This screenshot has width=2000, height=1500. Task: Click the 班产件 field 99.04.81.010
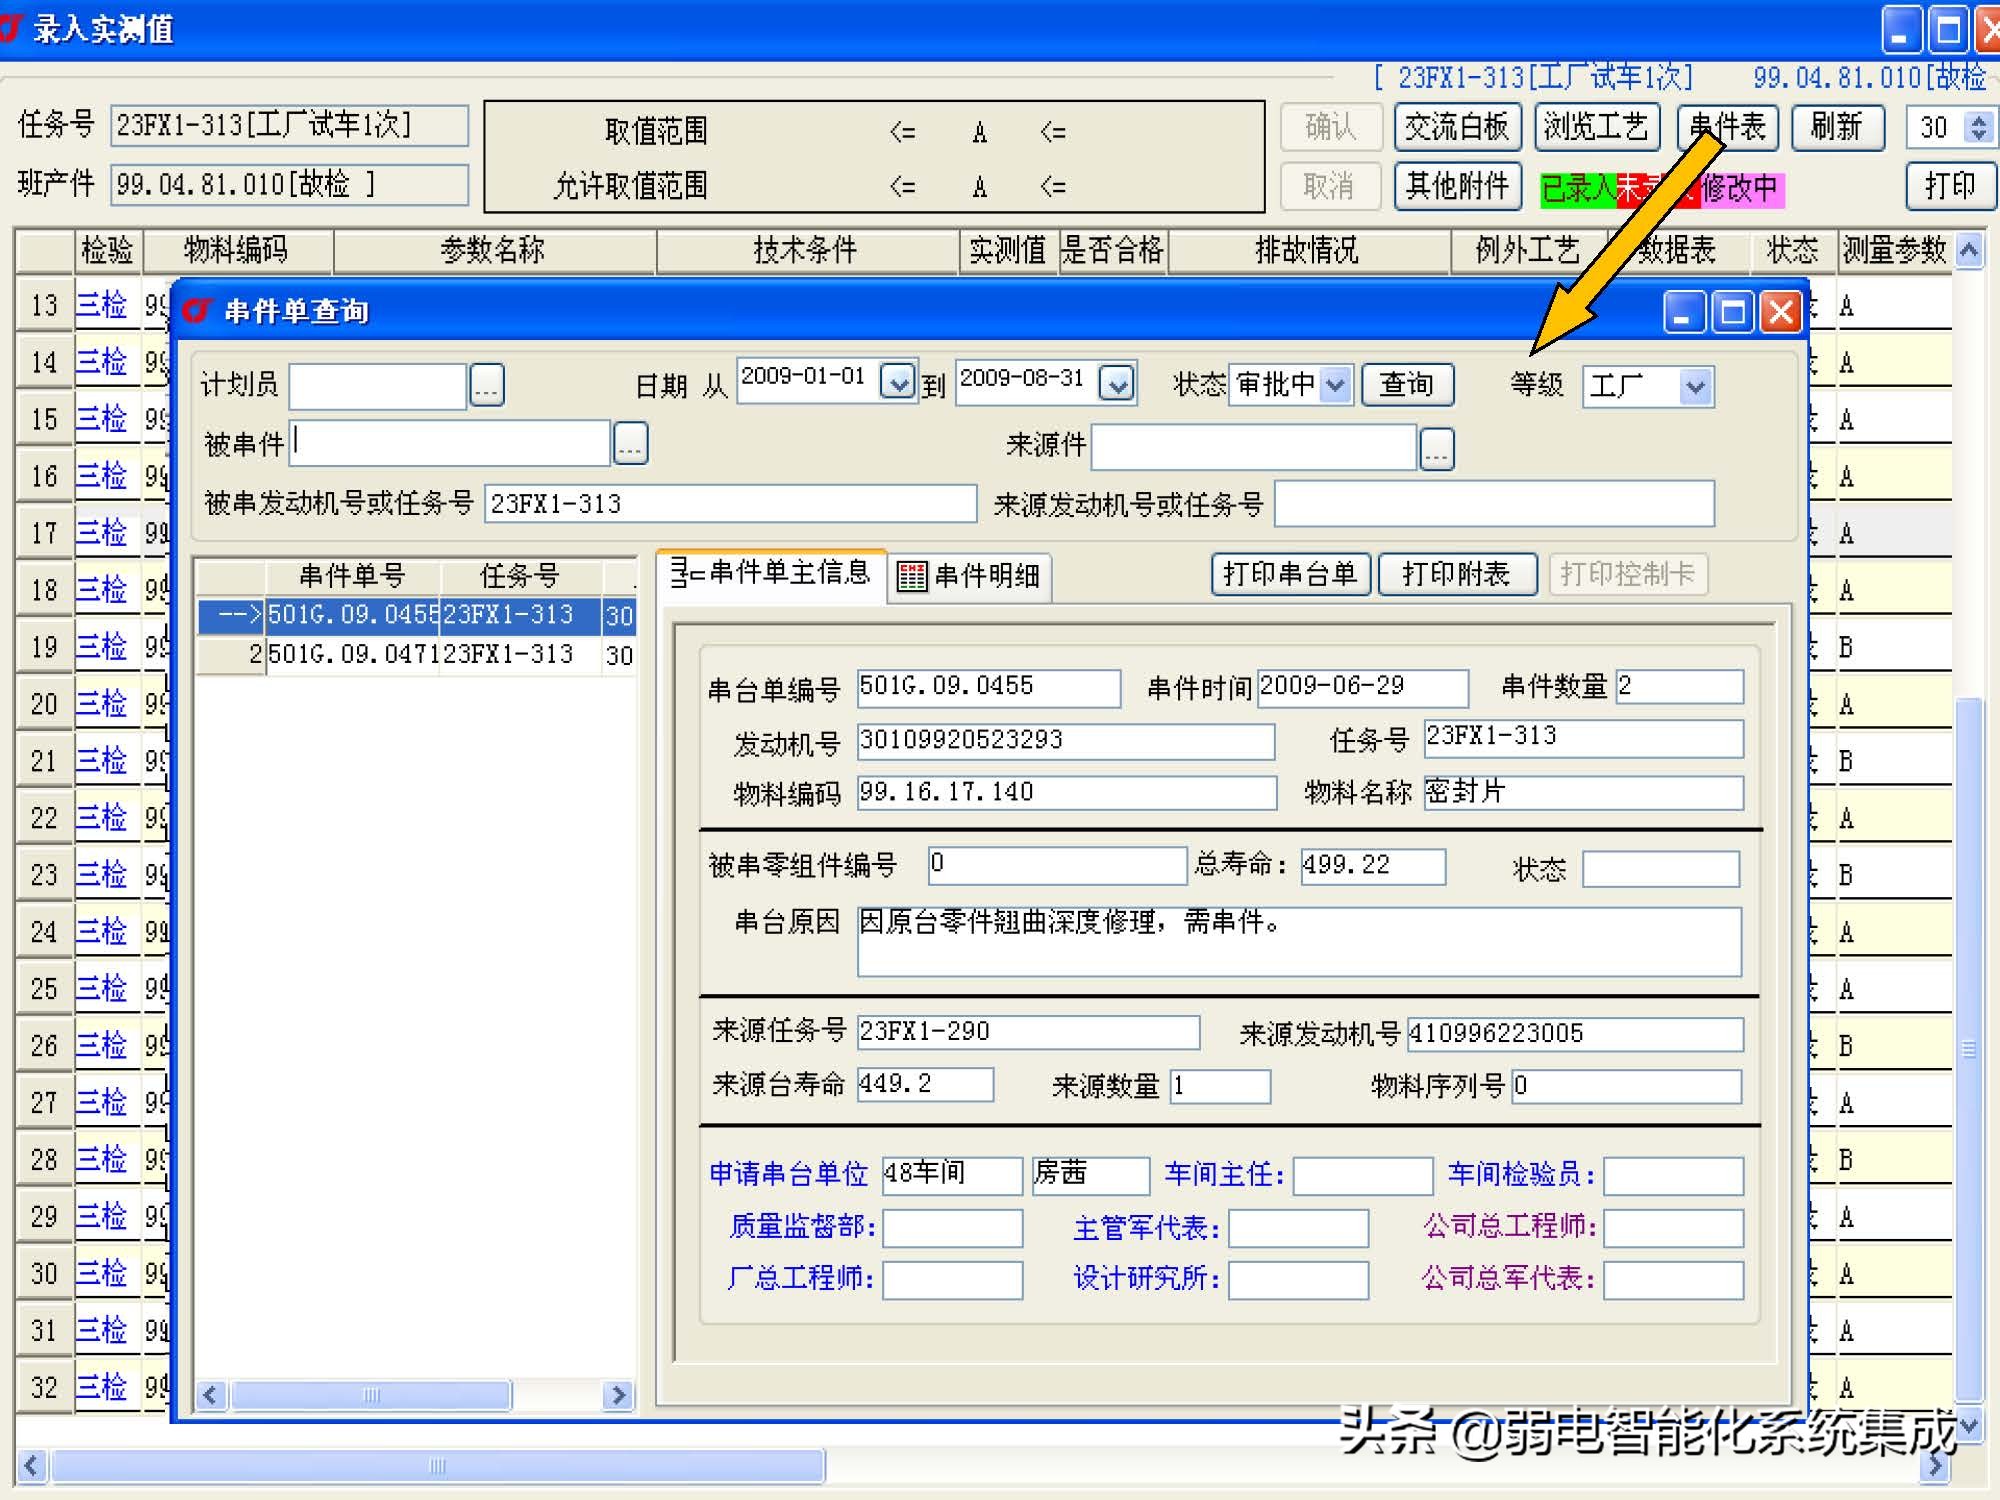pyautogui.click(x=289, y=185)
